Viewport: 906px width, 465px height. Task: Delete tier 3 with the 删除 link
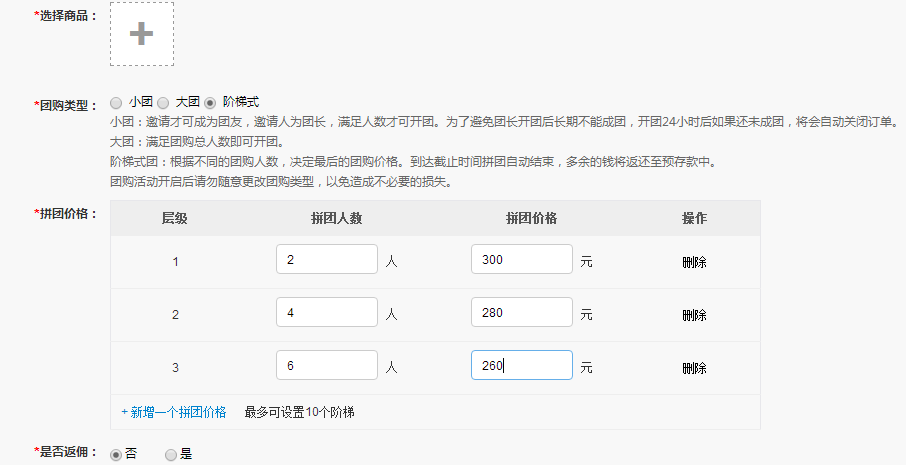click(694, 368)
